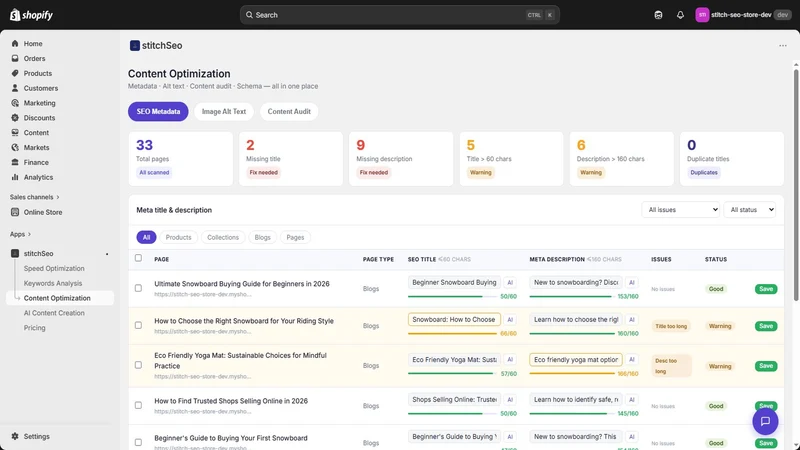Save the Ultimate Snowboard Buying Guide row
Viewport: 800px width, 450px height.
[766, 289]
